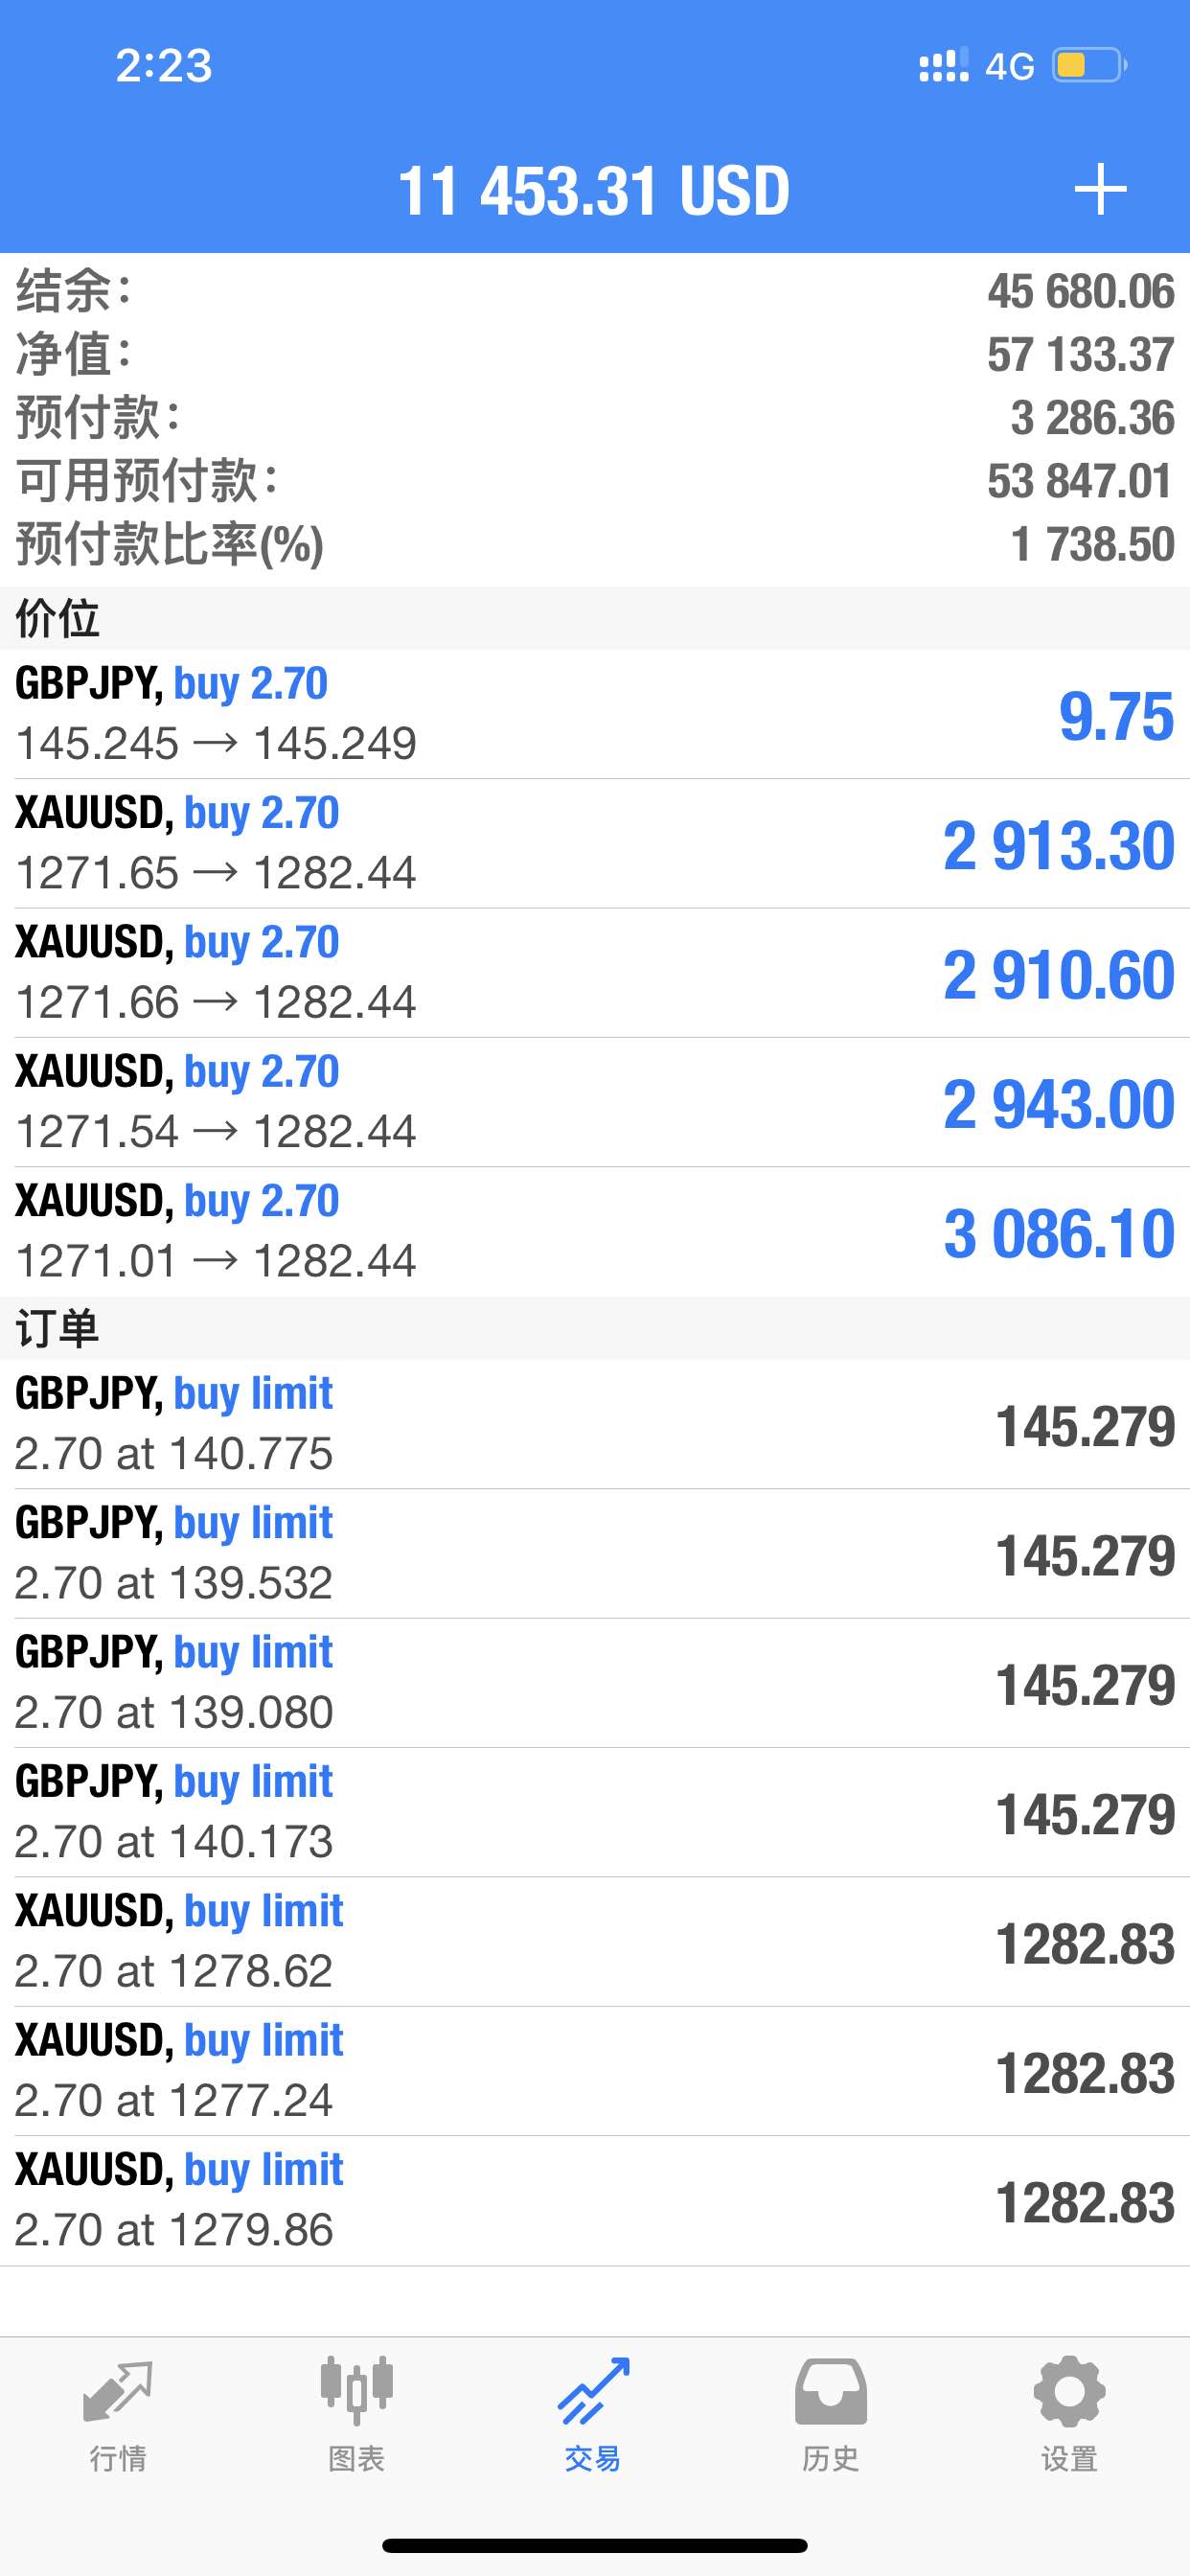This screenshot has height=2576, width=1190.
Task: Select GBPJPY buy limit at 140.775
Action: tap(595, 1424)
